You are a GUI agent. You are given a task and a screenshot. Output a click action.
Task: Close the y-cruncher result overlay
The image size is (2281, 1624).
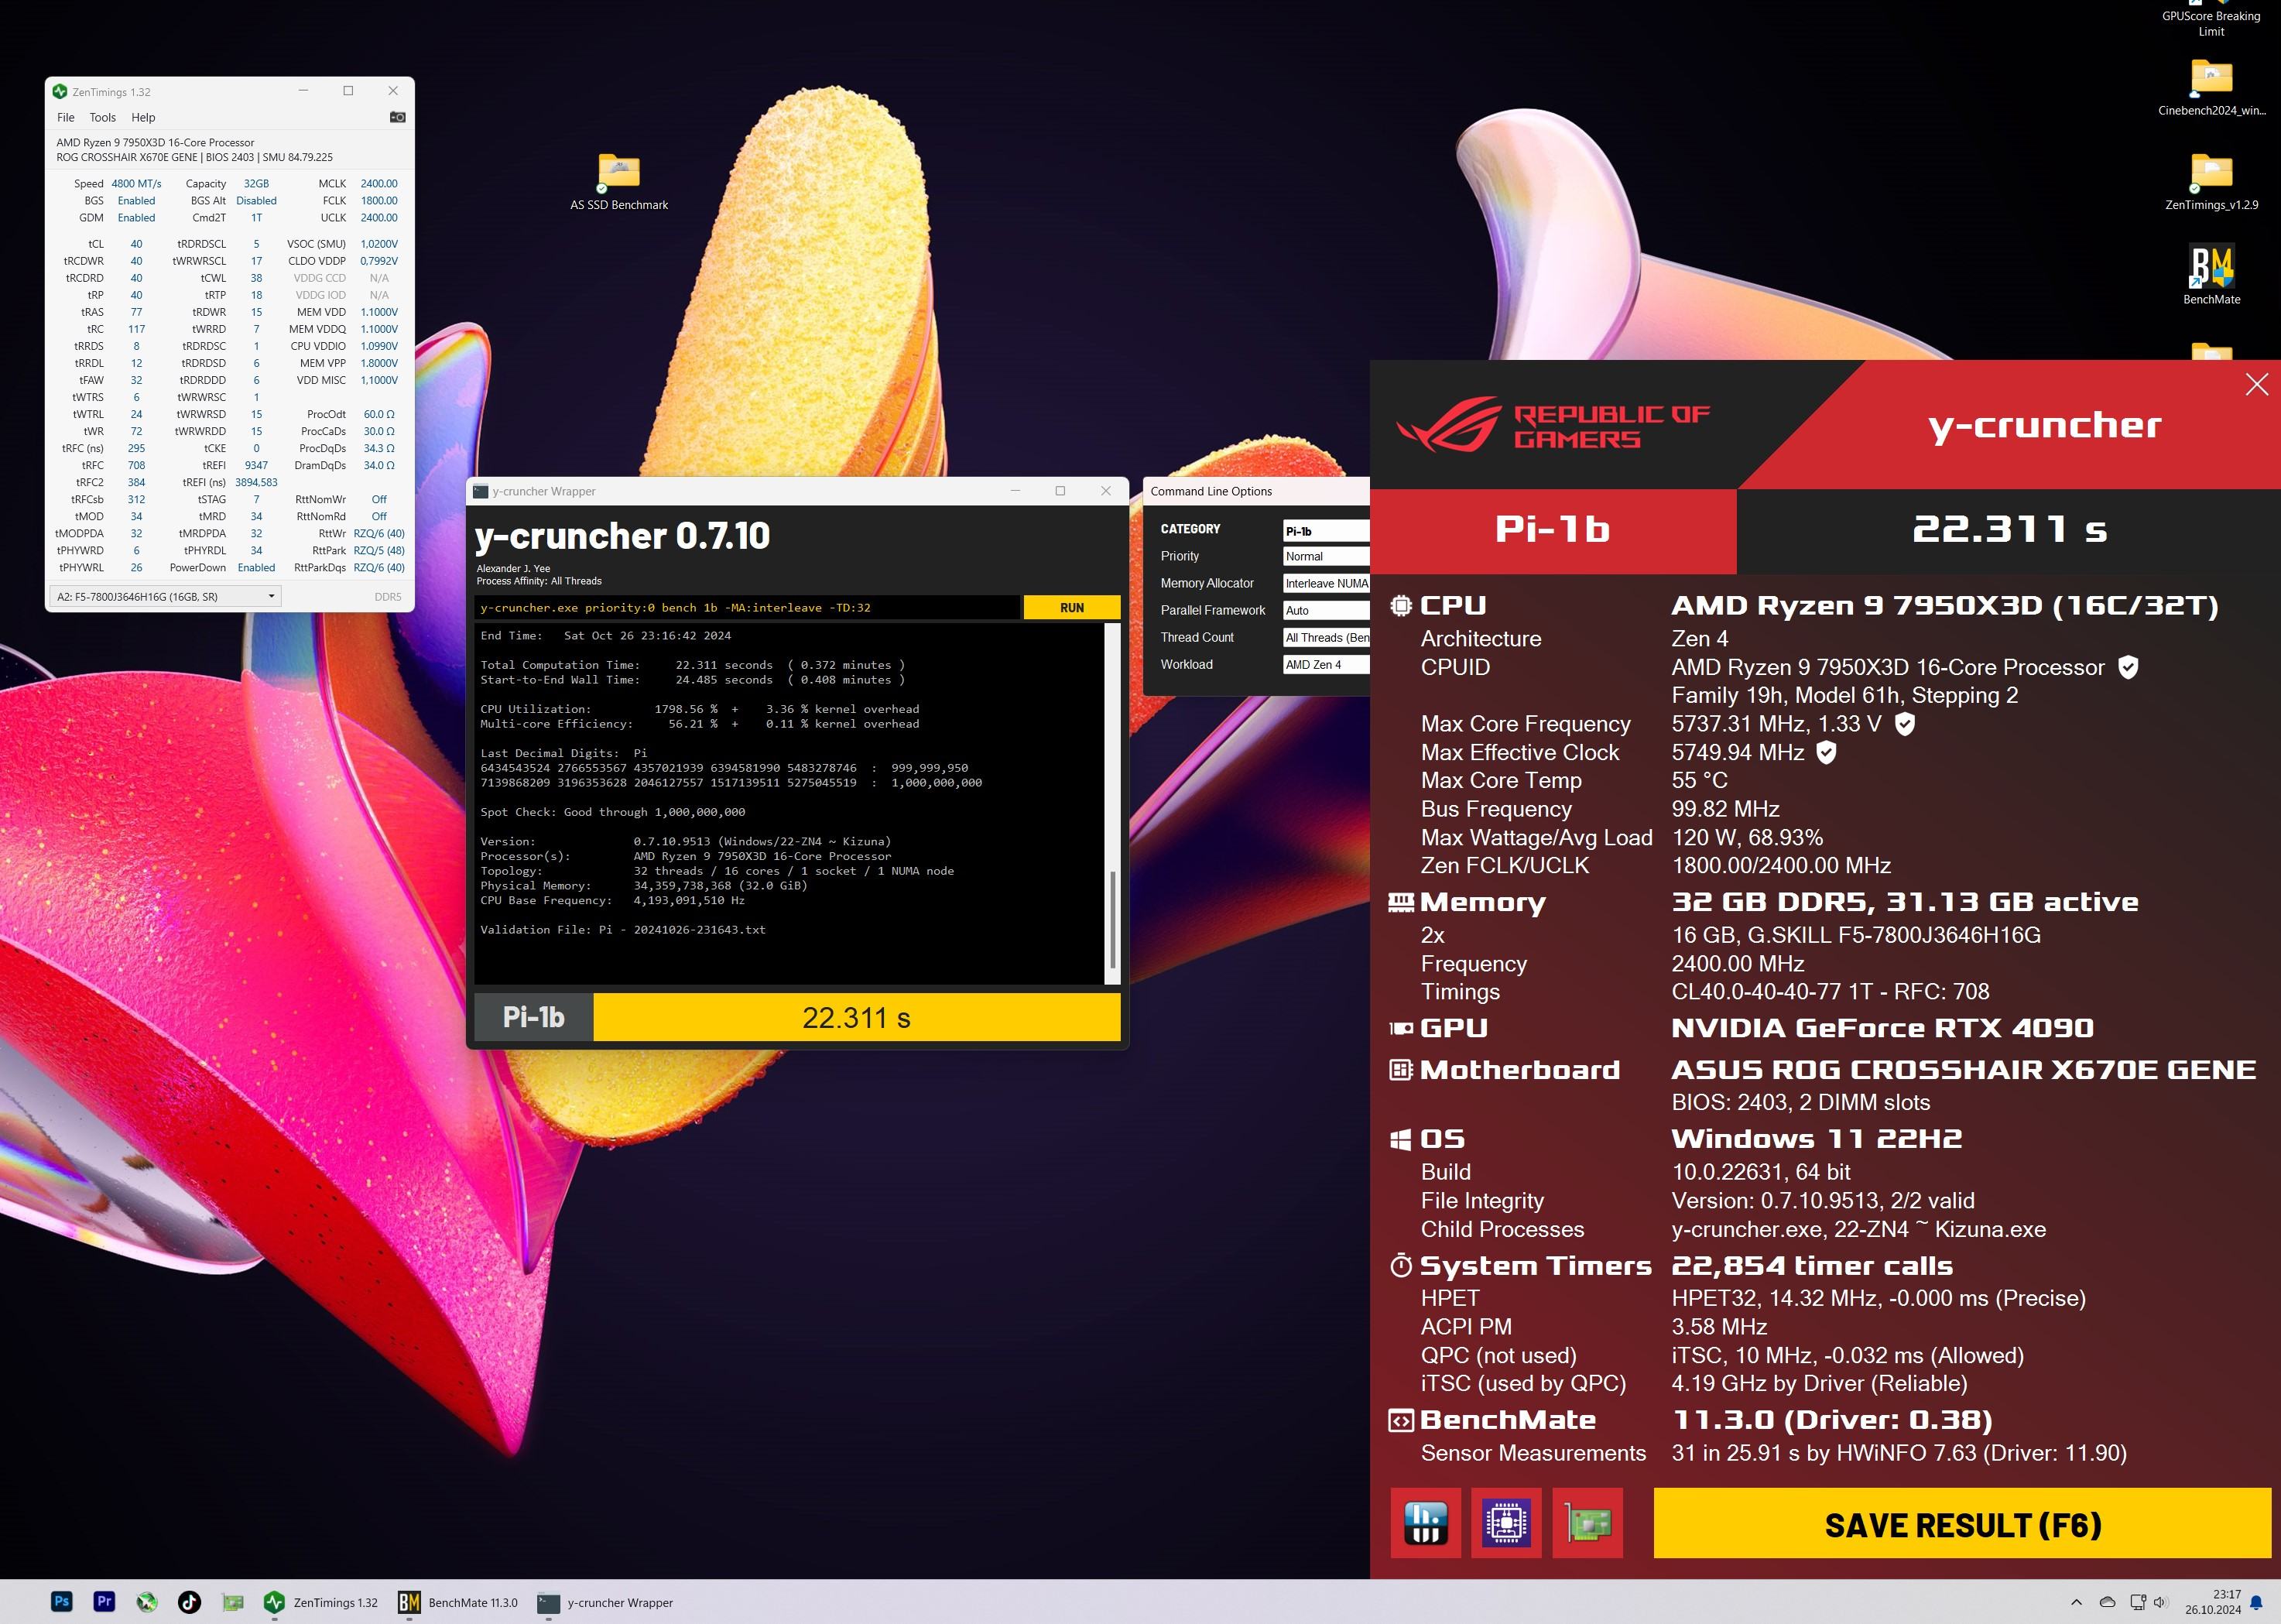tap(2256, 384)
